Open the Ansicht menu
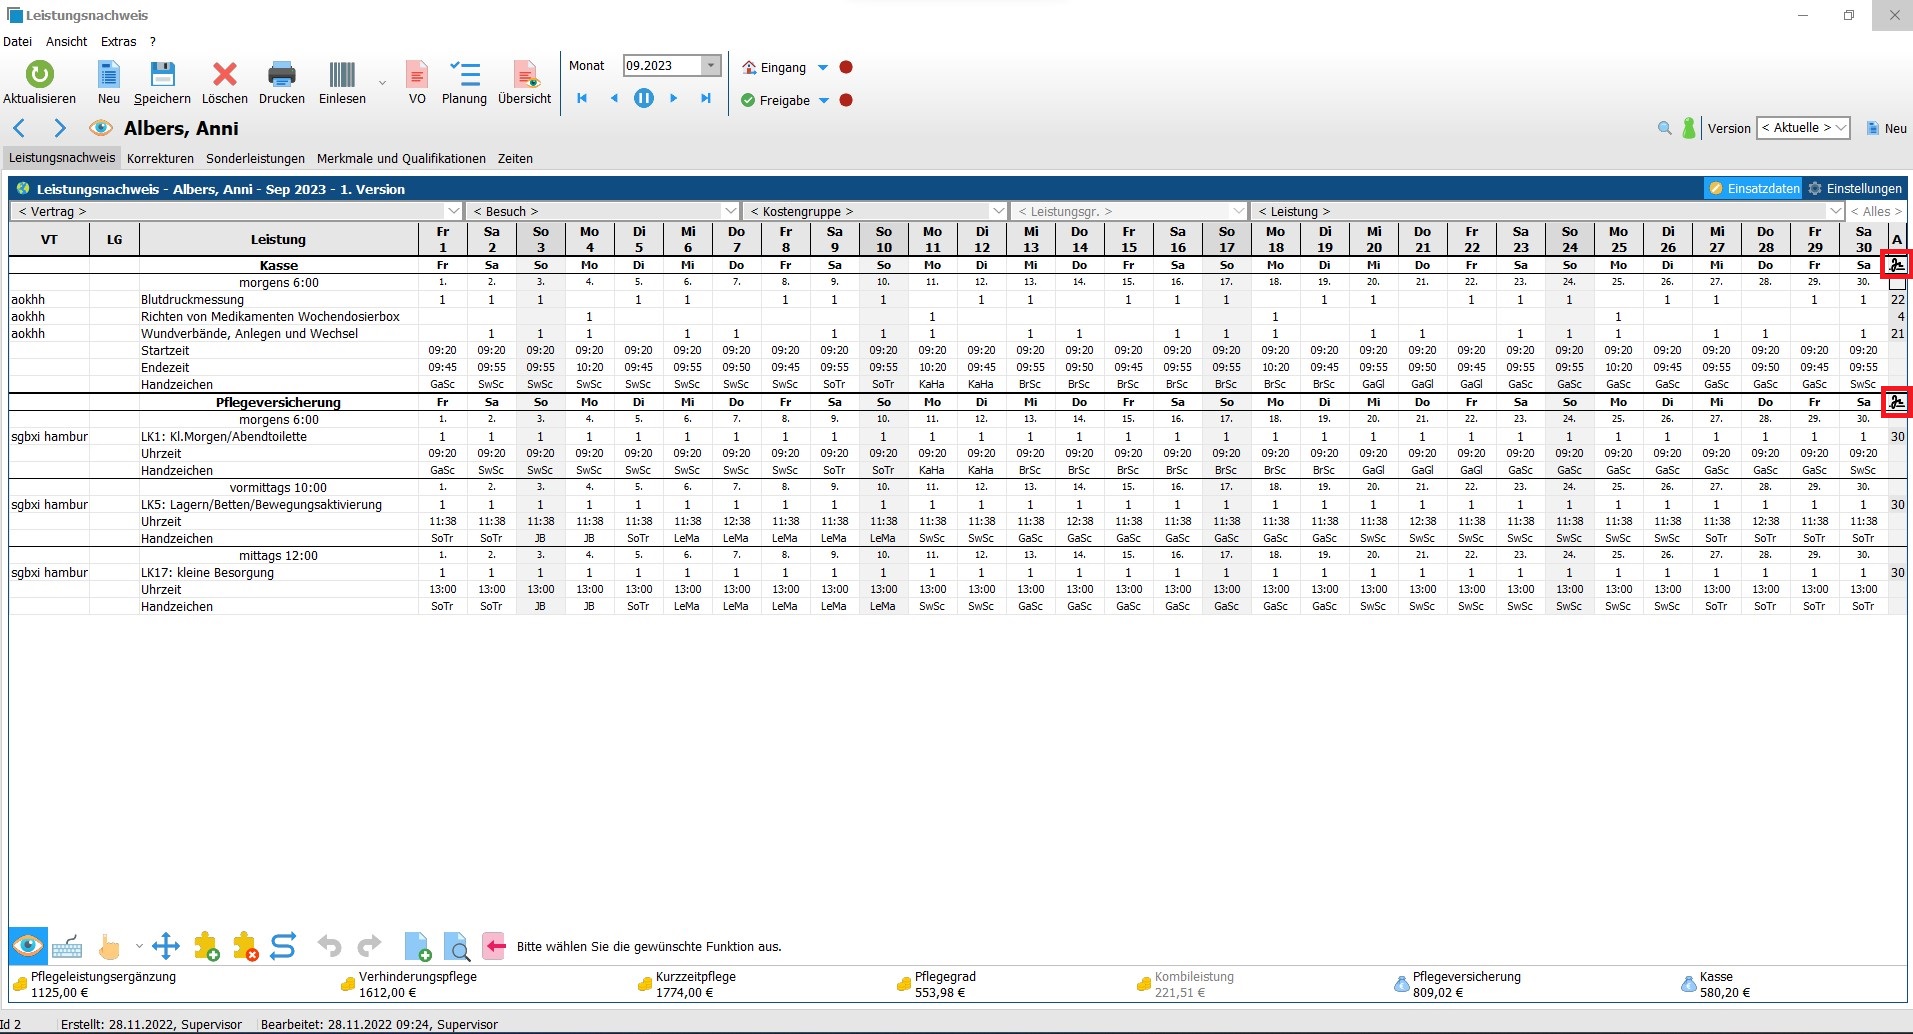The image size is (1913, 1034). pos(67,41)
